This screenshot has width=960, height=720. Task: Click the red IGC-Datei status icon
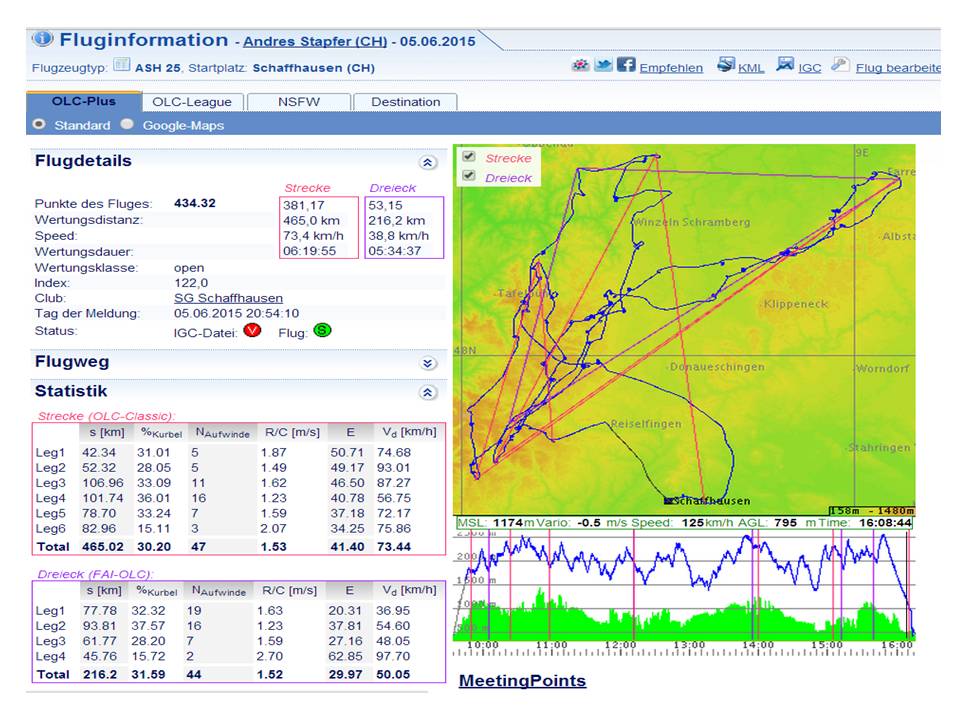tap(251, 331)
